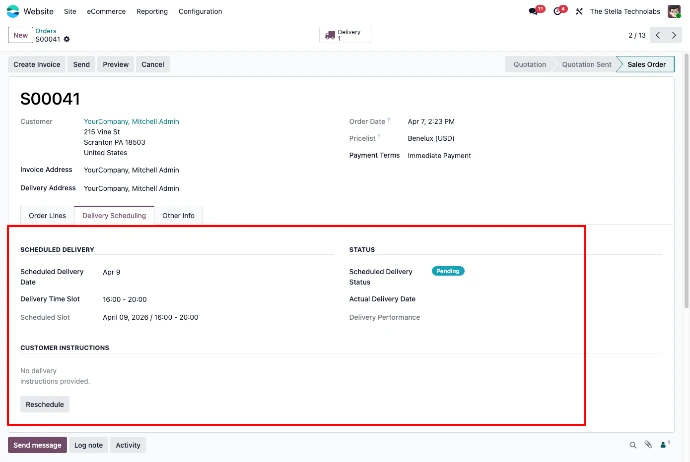Click the gear icon beside S00041
Screen dimensions: 690x462
pyautogui.click(x=67, y=39)
